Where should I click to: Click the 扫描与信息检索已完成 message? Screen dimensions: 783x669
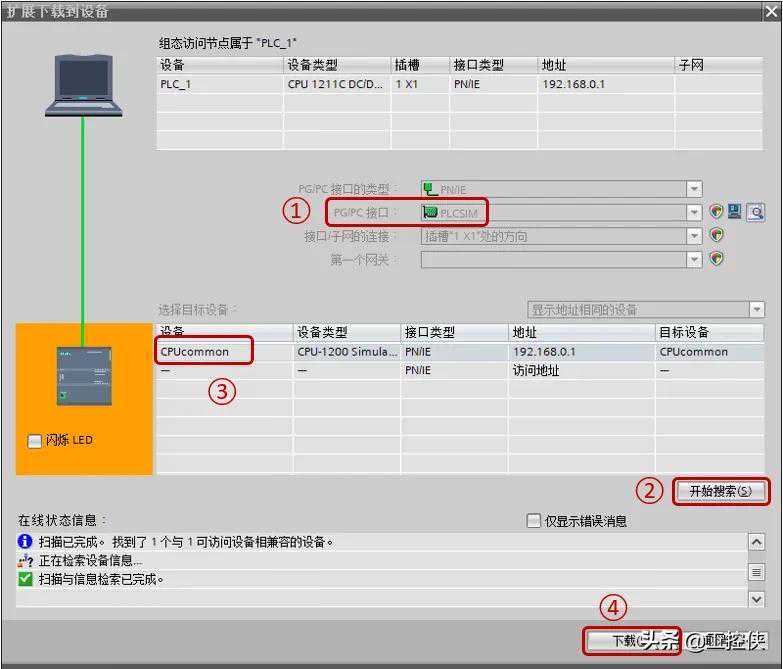point(101,579)
